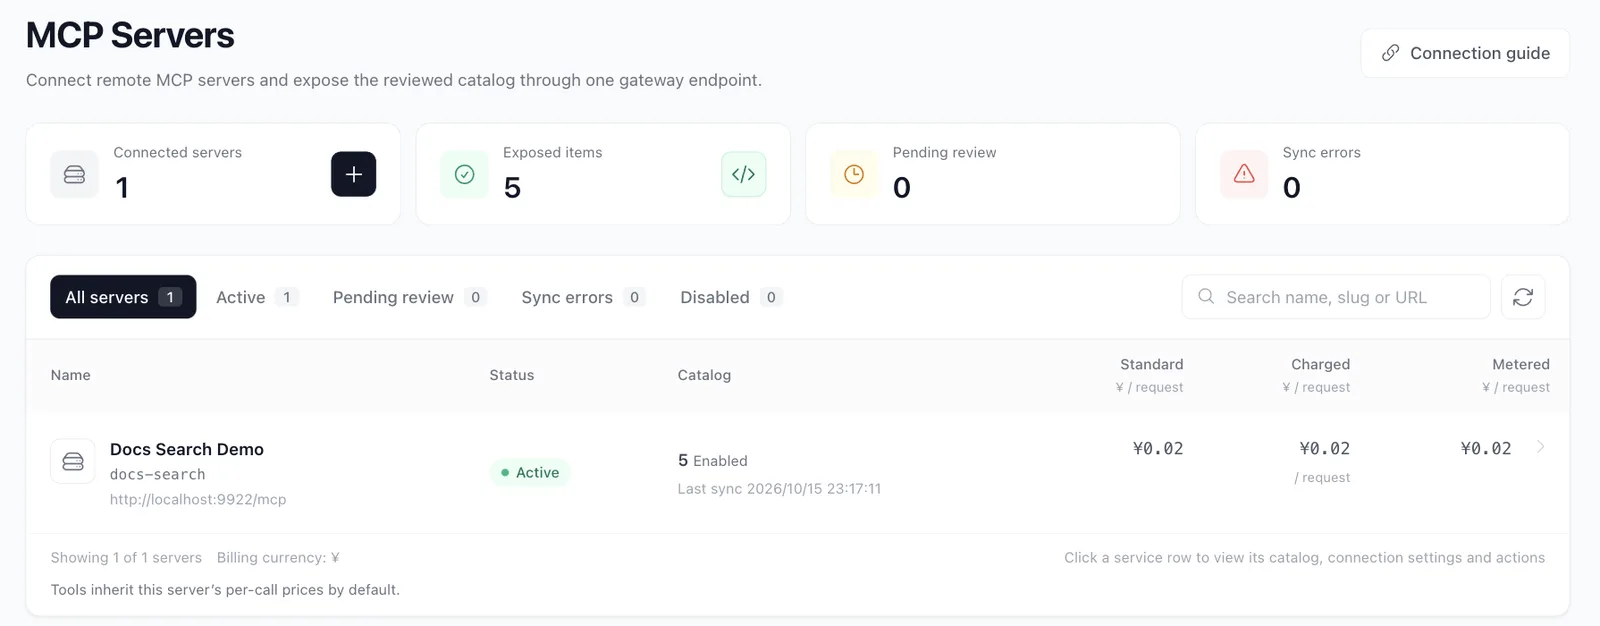Screen dimensions: 1600x626
Task: Click the http://localhost:9922/mcp URL
Action: pos(198,499)
